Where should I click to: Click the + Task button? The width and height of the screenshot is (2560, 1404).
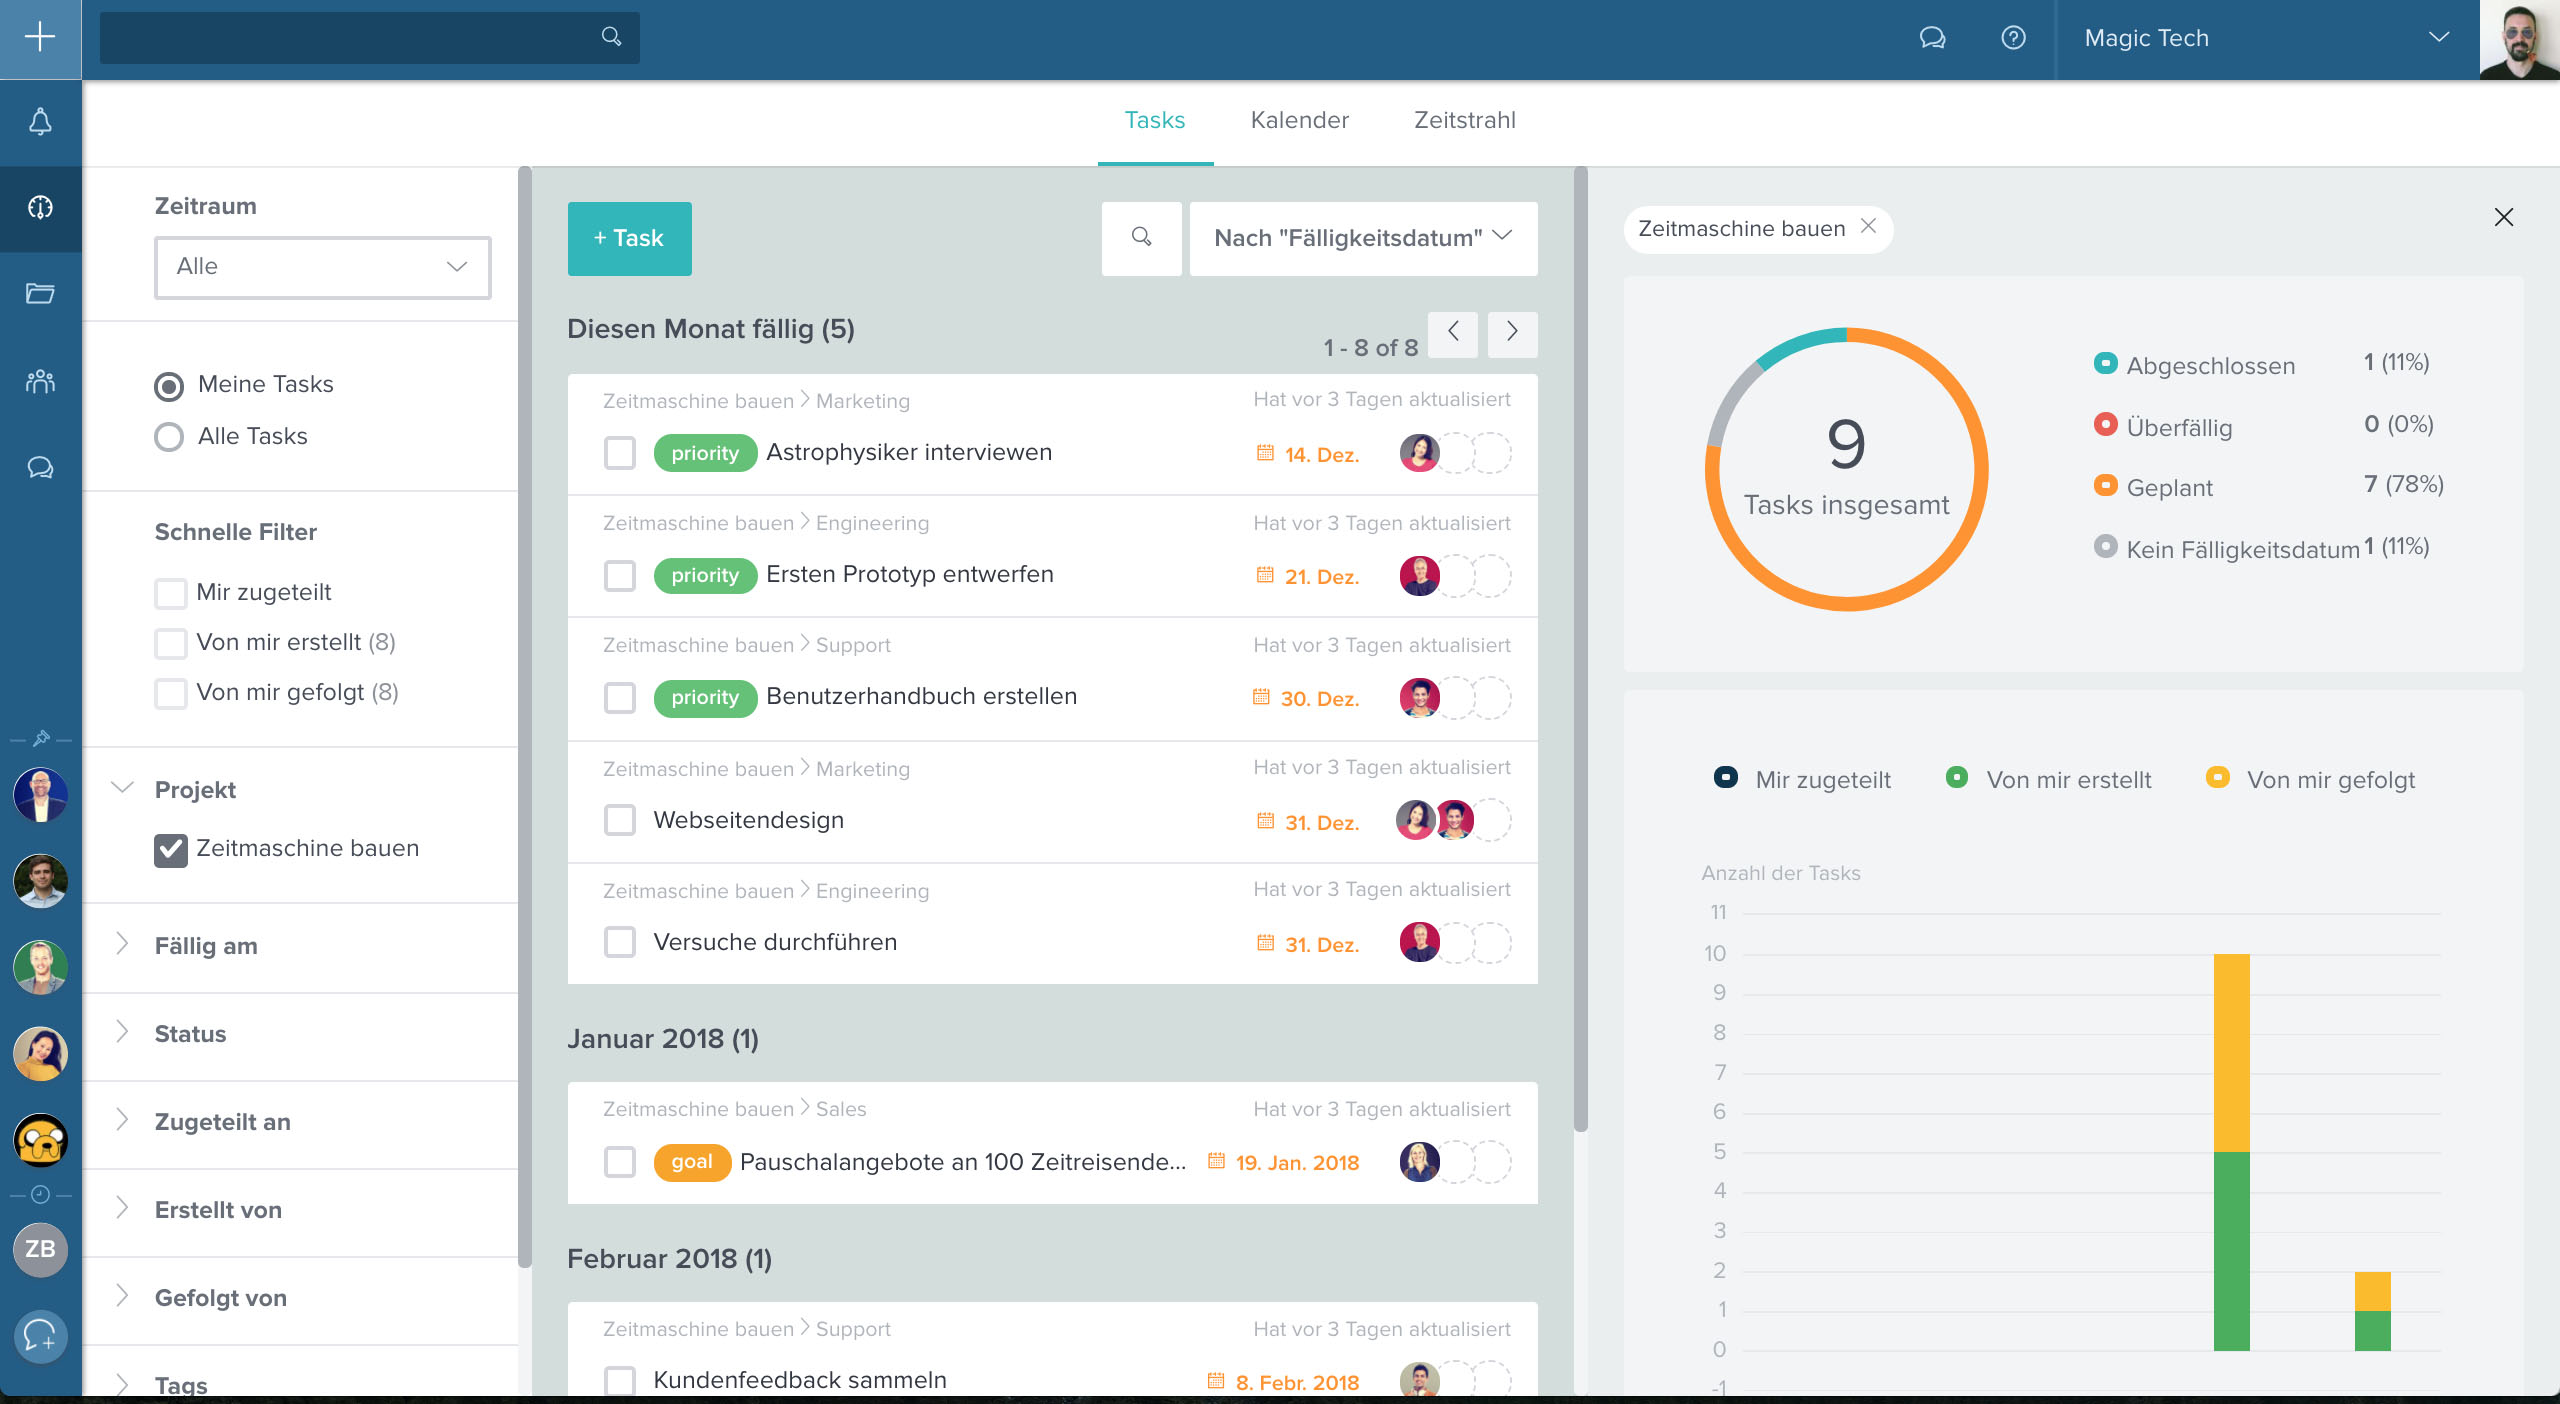(629, 238)
